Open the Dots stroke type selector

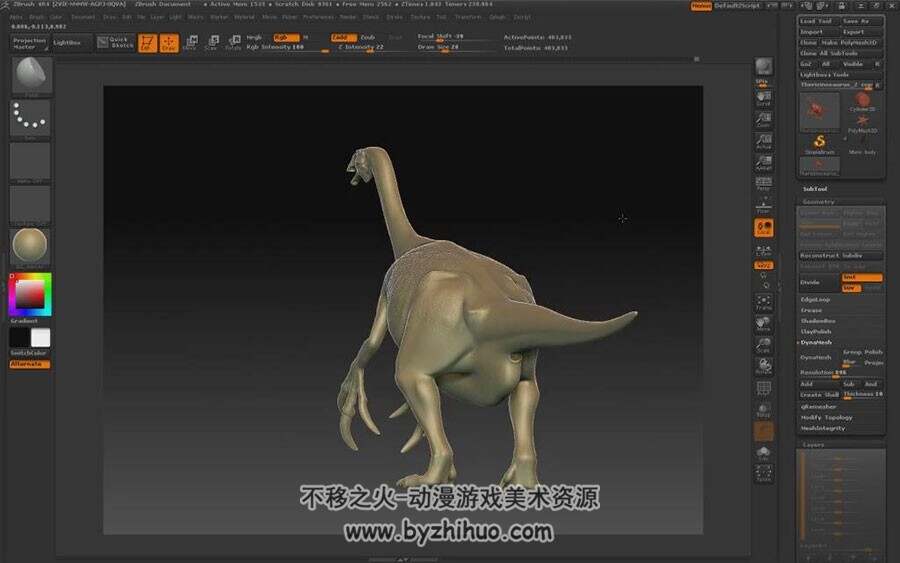(x=30, y=119)
